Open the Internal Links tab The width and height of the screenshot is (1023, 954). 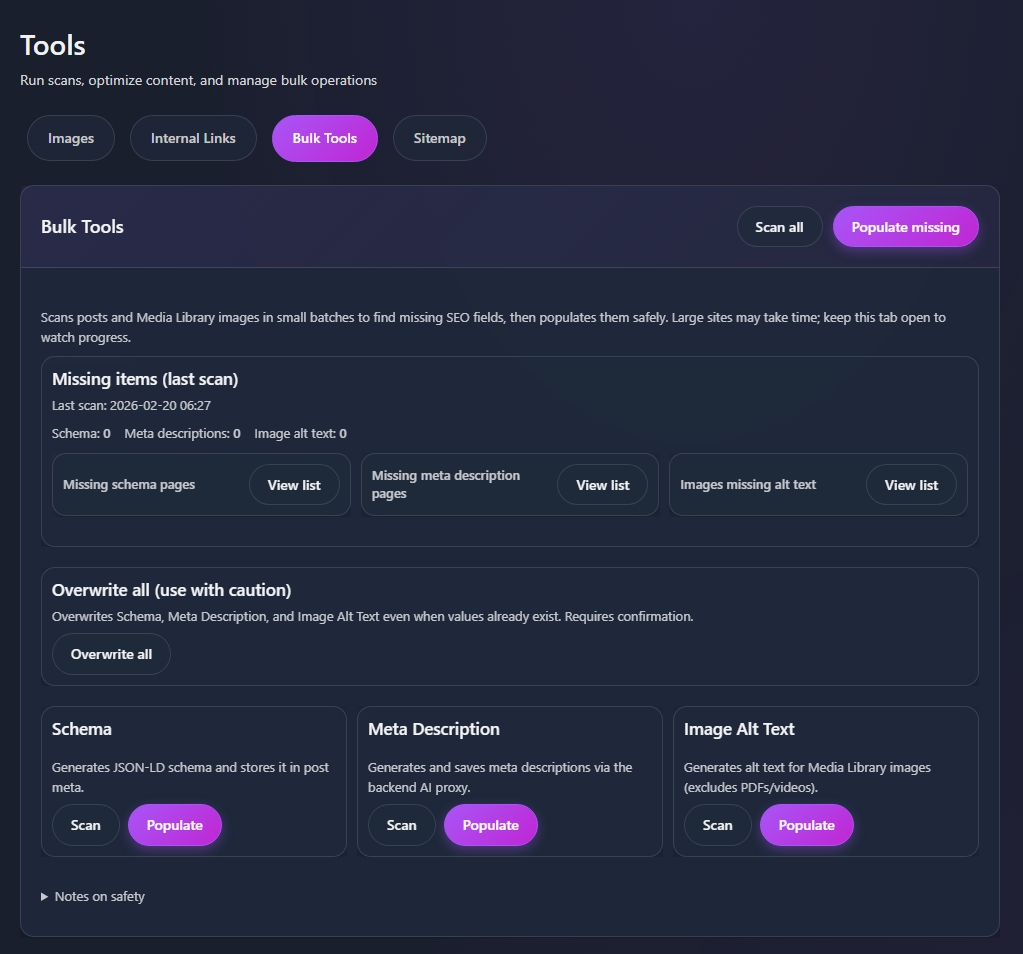193,138
